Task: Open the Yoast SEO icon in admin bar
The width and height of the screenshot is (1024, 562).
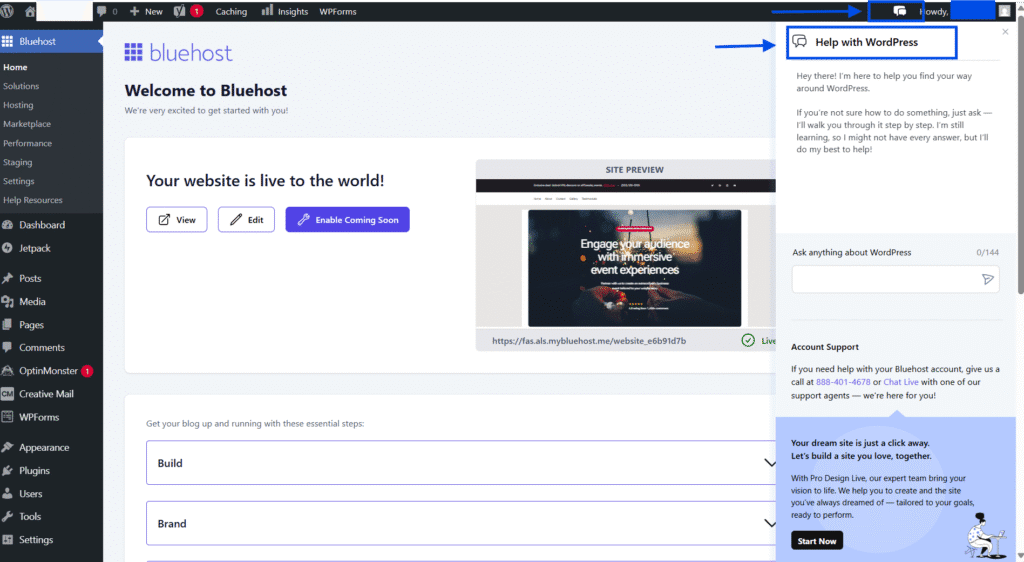Action: 180,11
